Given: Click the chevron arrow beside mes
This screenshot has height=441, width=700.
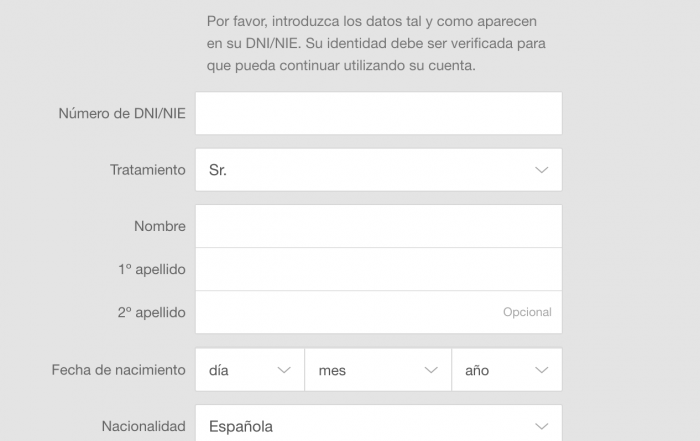Looking at the screenshot, I should coord(431,370).
